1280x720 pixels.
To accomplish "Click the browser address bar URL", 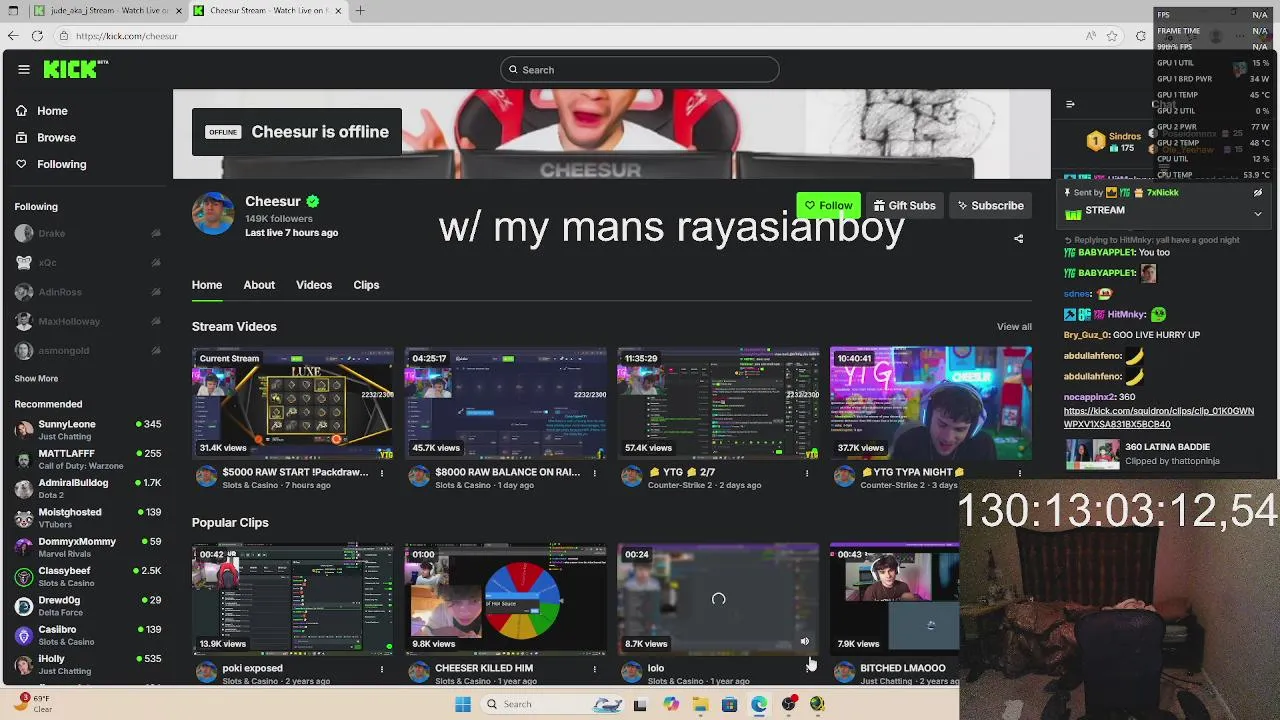I will click(126, 36).
